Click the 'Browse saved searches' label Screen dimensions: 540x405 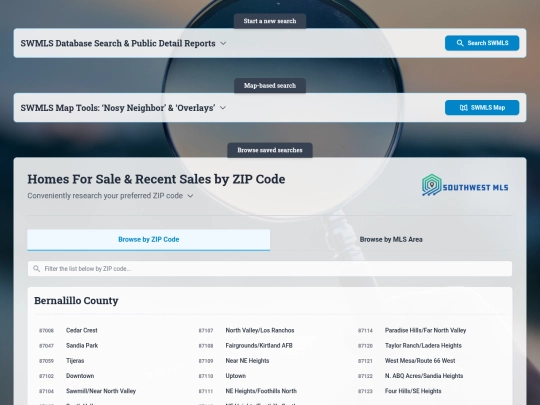270,150
